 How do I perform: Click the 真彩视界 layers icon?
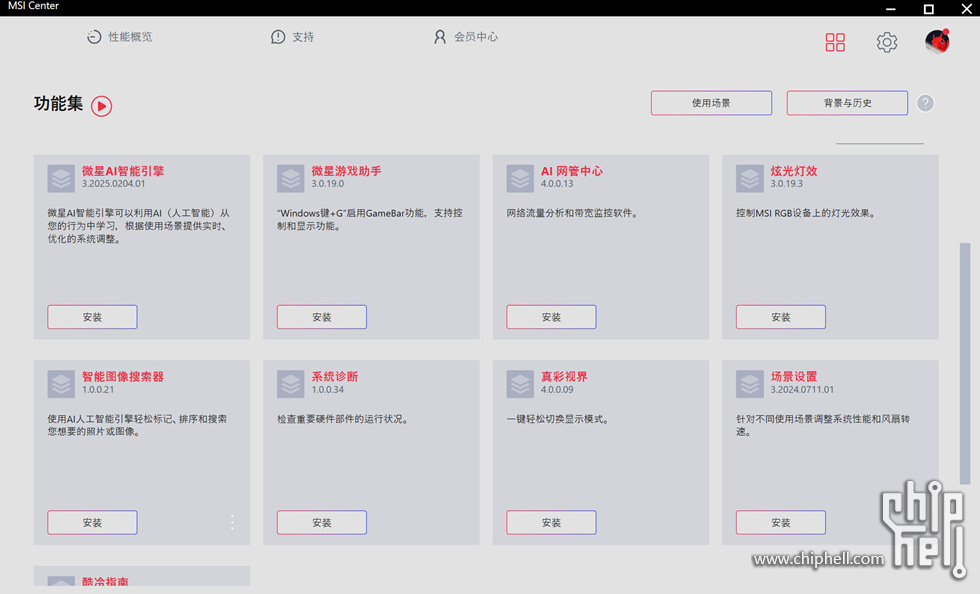point(520,385)
